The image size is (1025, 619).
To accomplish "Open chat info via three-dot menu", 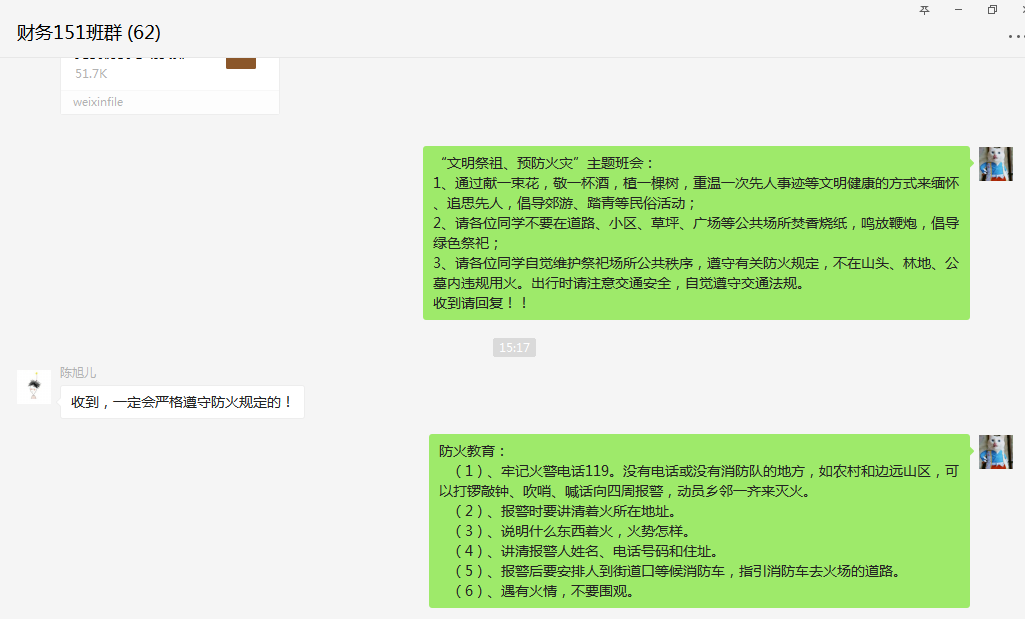I will click(x=1014, y=36).
